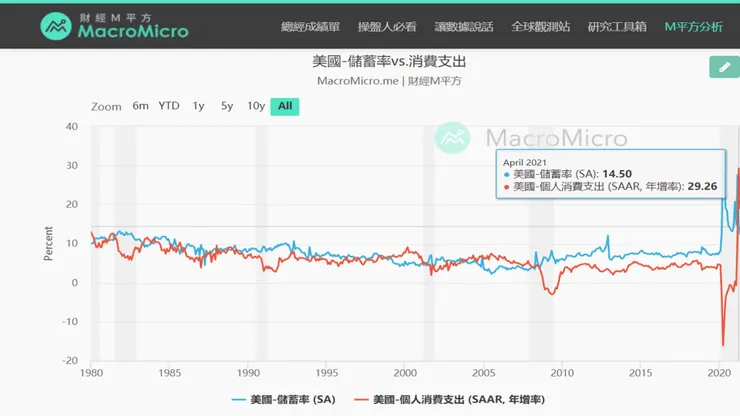Screen dimensions: 740x416
Task: Open the 全球觀測站 menu
Action: point(541,27)
